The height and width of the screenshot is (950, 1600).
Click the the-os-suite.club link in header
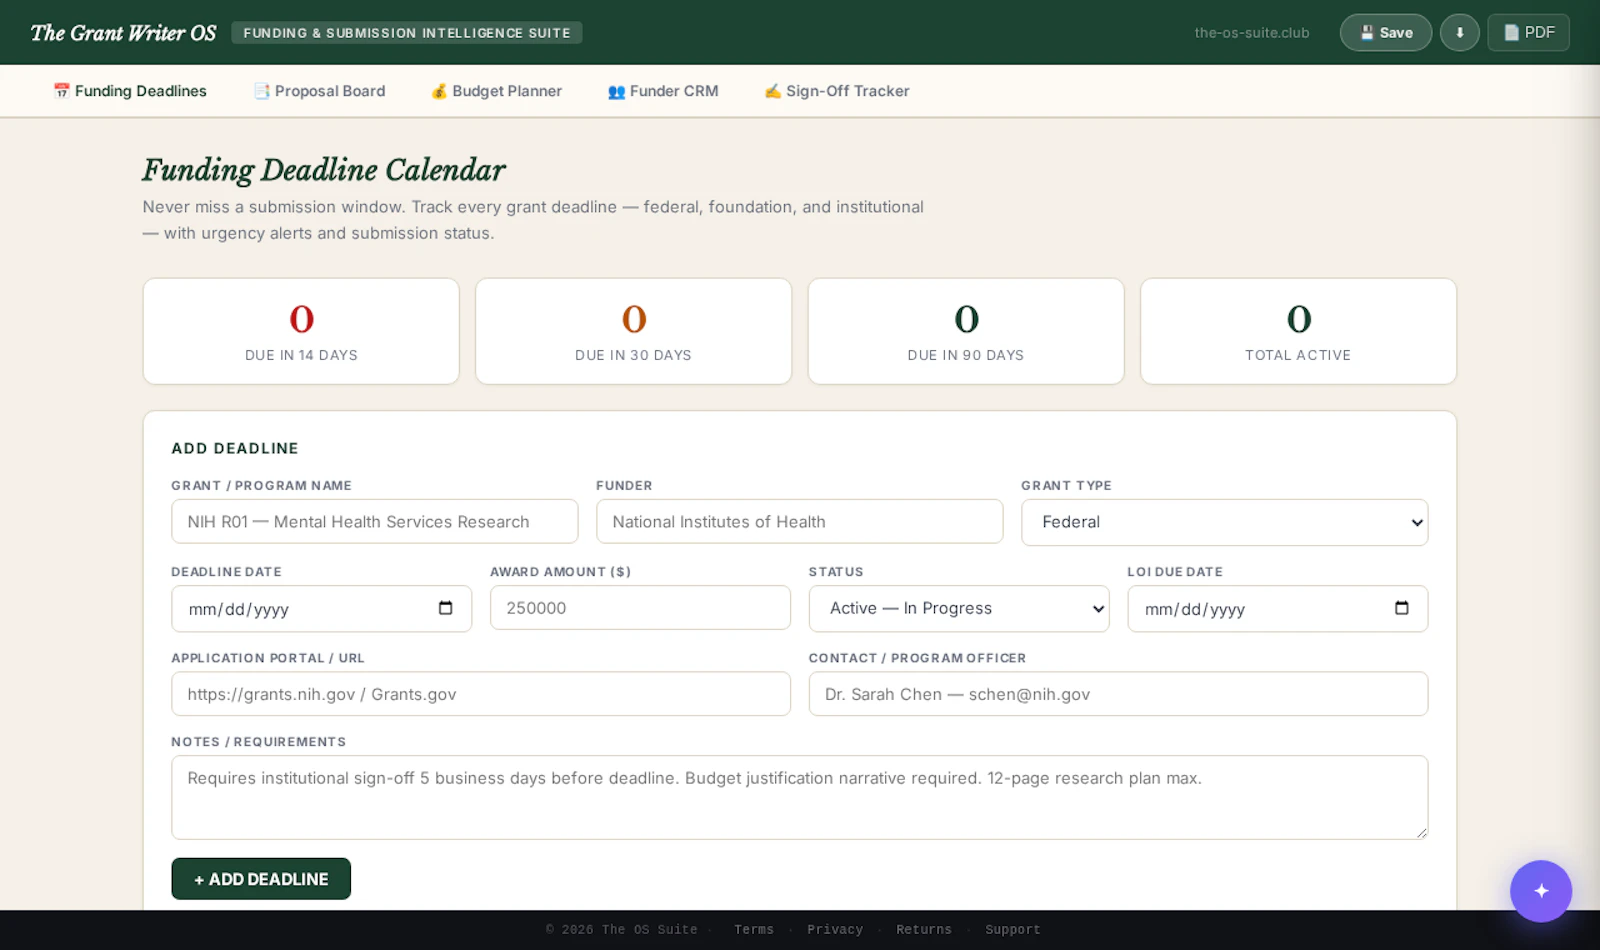[1252, 33]
